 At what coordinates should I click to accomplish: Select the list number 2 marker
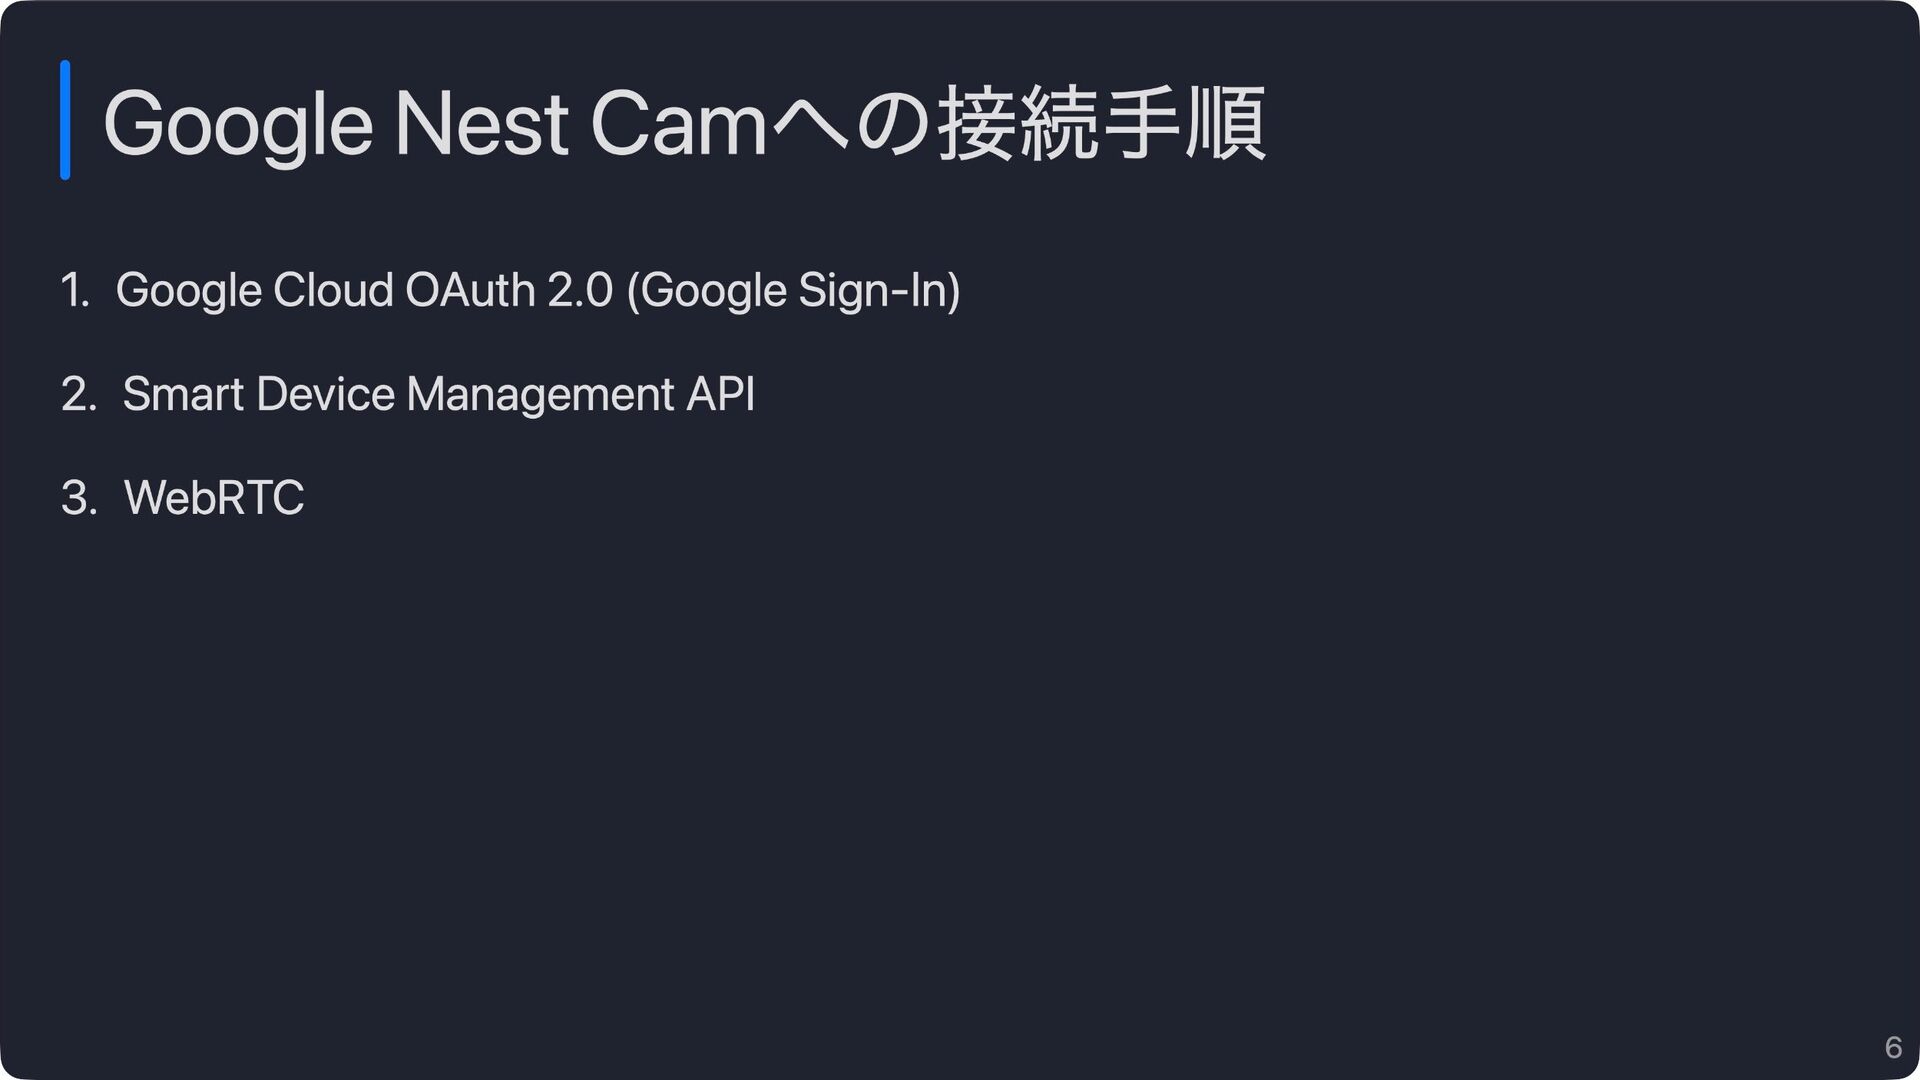click(79, 395)
